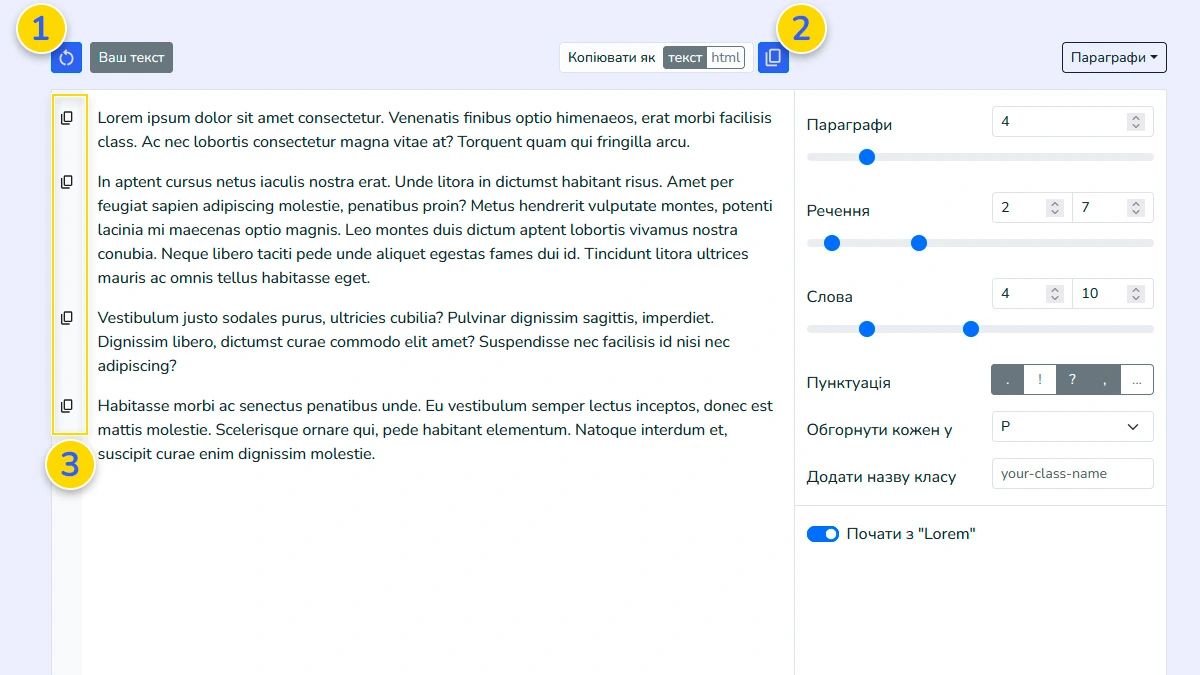1200x675 pixels.
Task: Open the Параграфи dropdown menu
Action: click(1114, 58)
